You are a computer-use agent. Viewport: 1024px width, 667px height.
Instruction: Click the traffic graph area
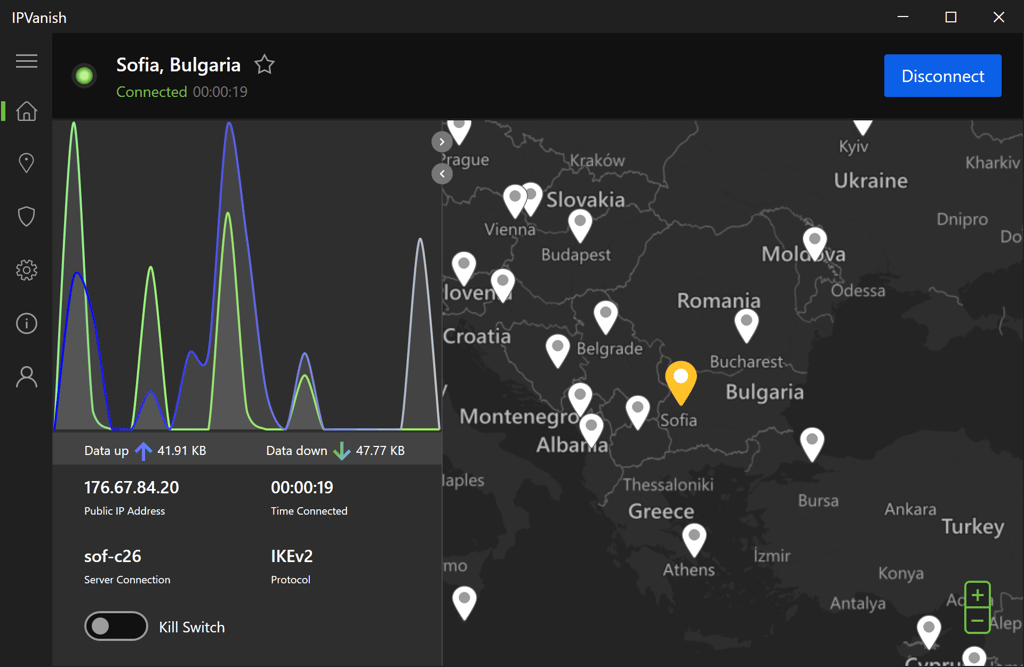pos(247,275)
